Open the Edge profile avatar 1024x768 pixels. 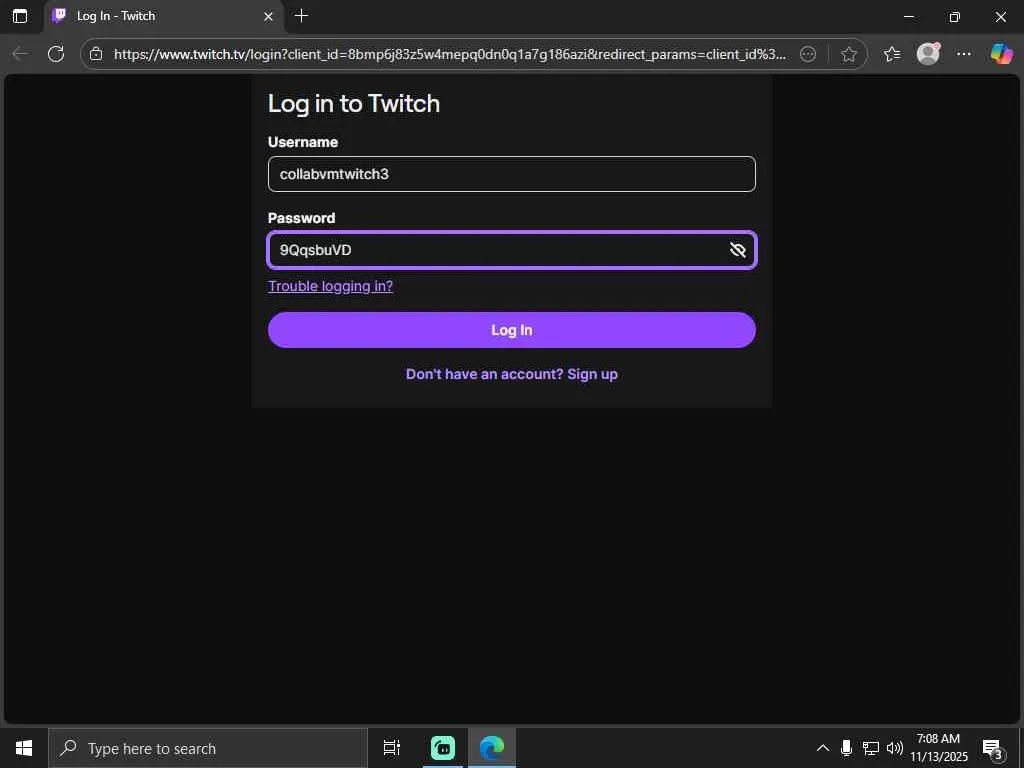click(928, 54)
